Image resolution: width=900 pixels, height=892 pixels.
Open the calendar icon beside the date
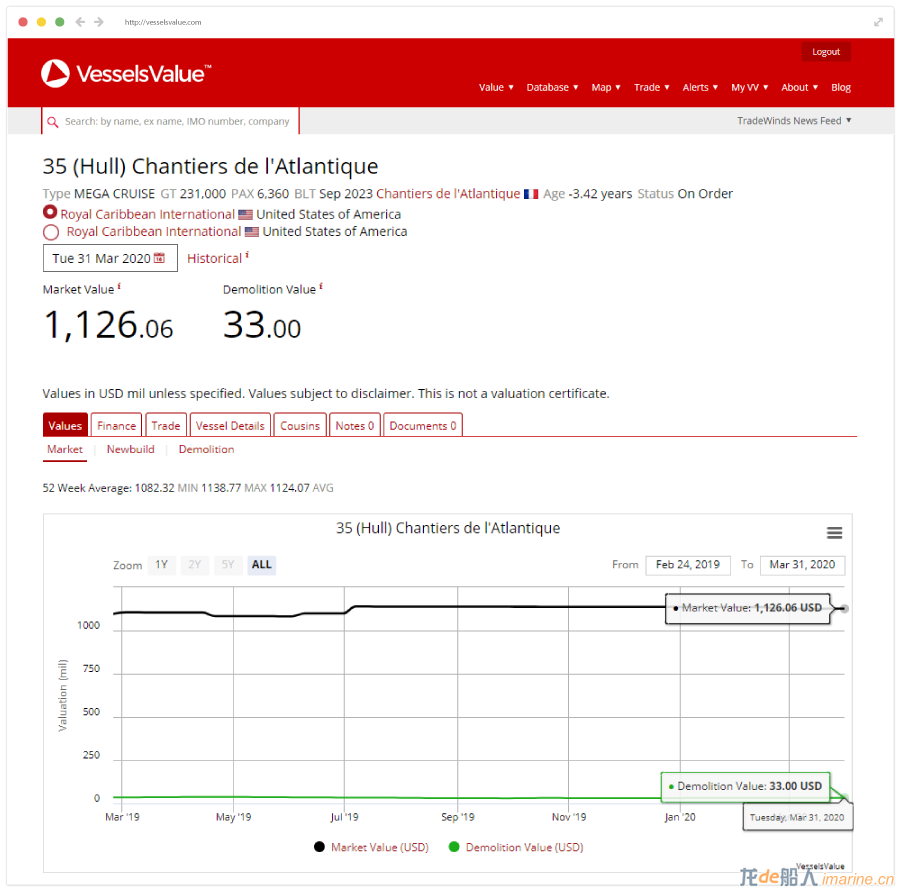159,258
